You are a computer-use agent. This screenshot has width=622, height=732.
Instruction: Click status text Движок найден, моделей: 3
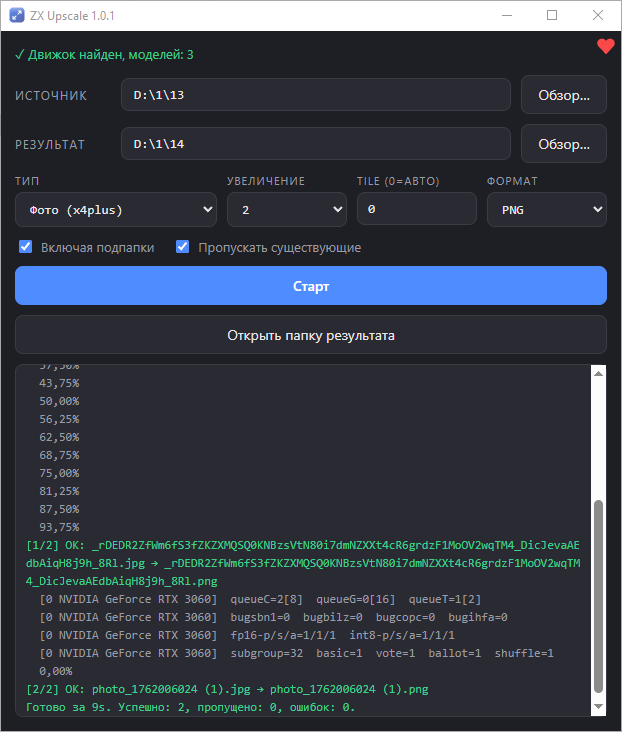[x=104, y=55]
